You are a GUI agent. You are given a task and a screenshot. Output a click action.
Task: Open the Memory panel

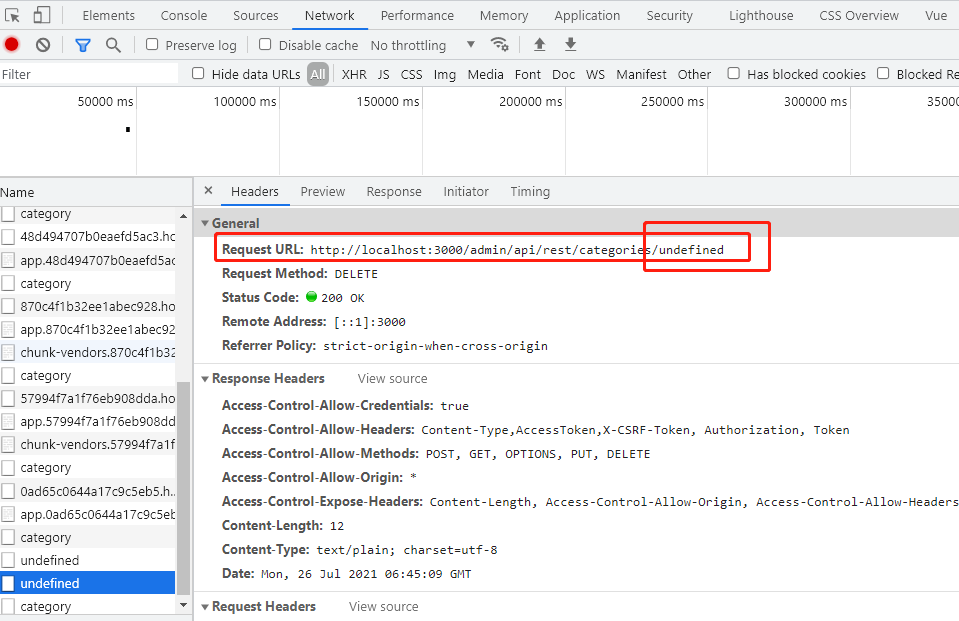pos(504,15)
